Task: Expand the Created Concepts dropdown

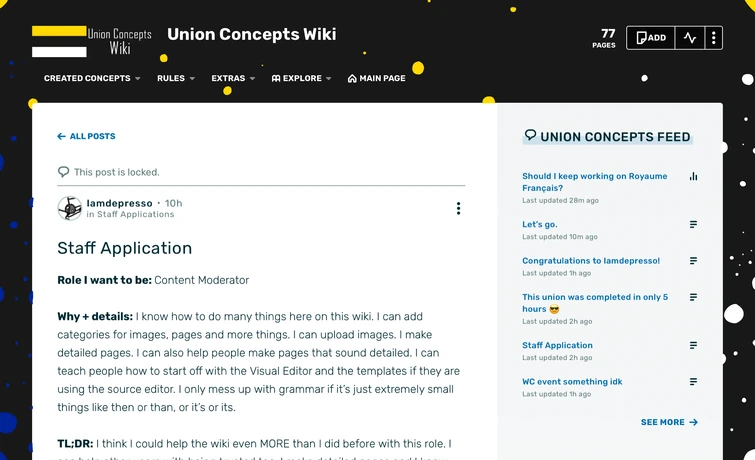Action: (x=92, y=78)
